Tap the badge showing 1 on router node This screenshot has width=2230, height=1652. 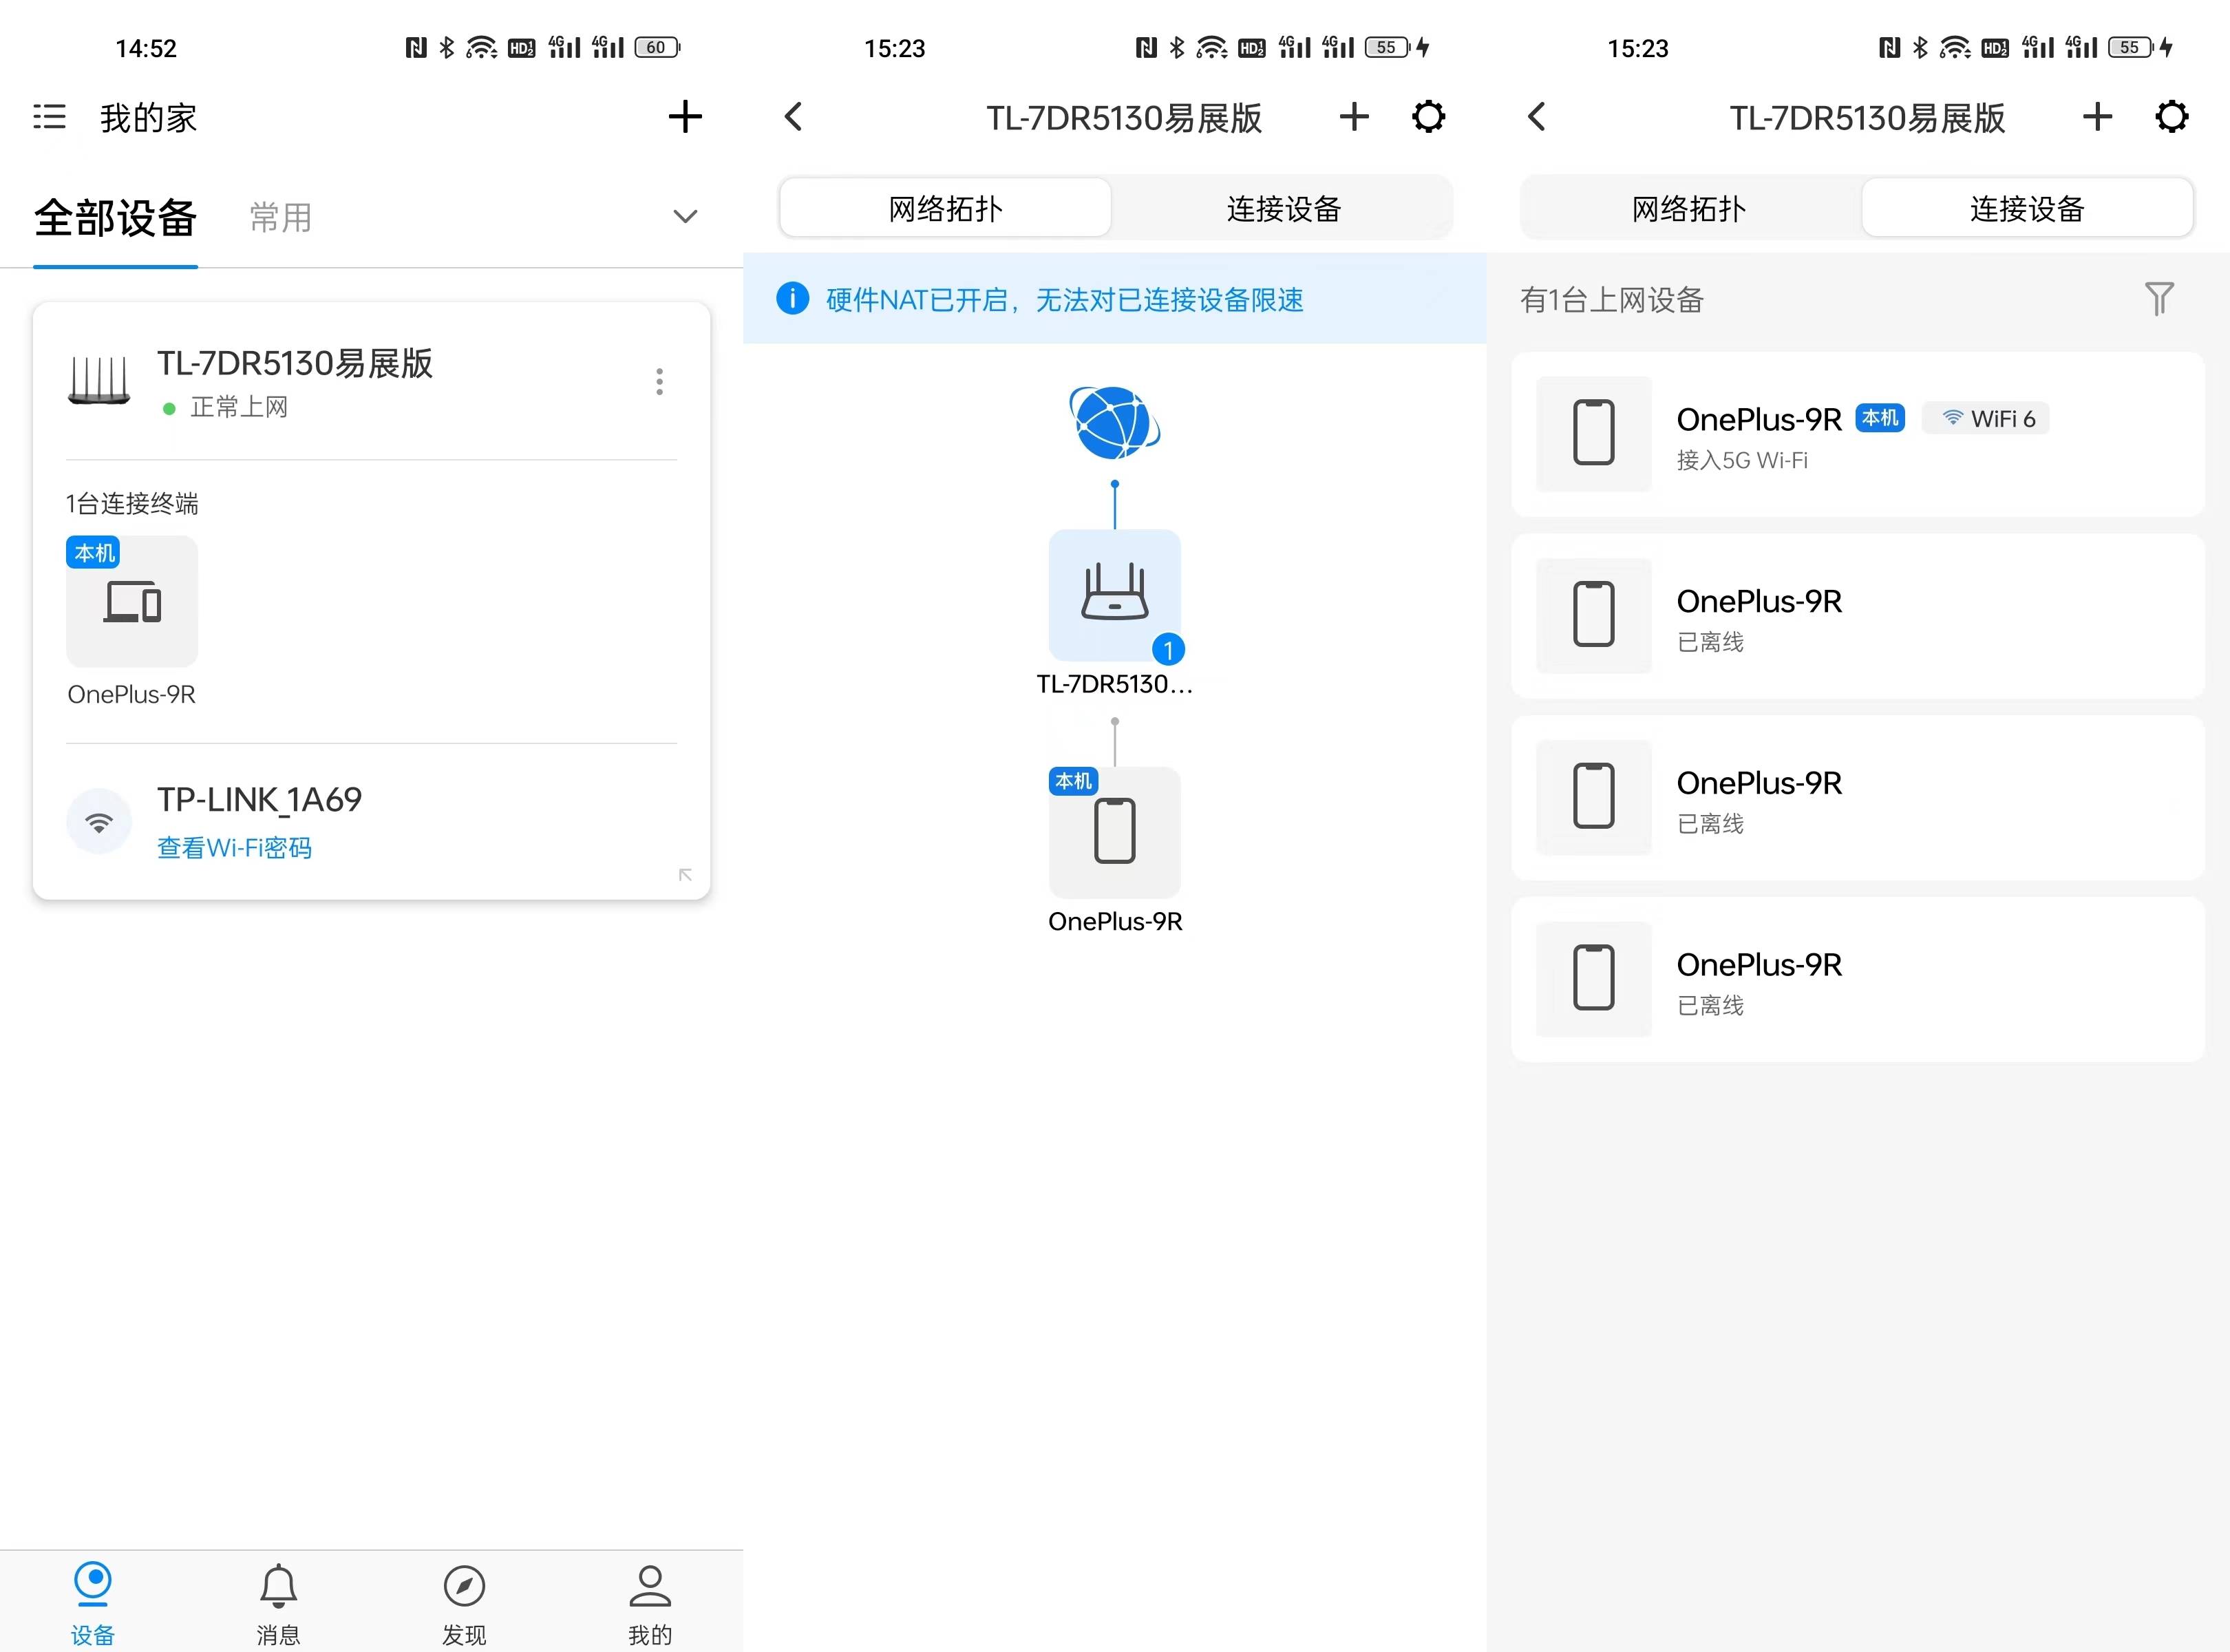(x=1168, y=650)
